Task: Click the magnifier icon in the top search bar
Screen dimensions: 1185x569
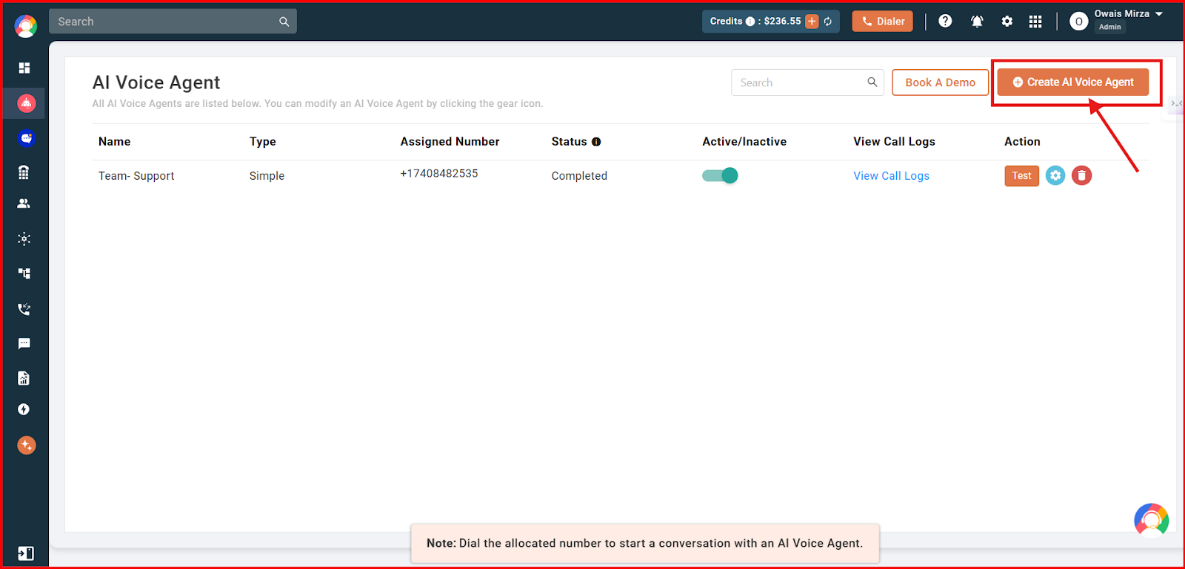Action: (x=284, y=22)
